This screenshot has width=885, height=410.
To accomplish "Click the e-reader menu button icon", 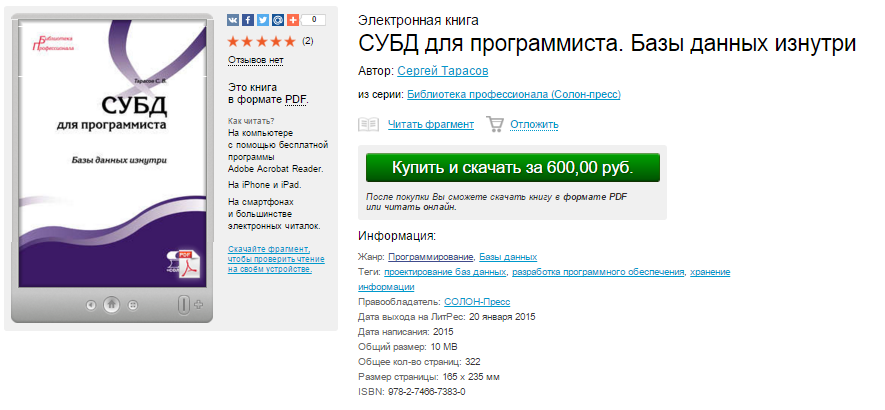I will [133, 305].
